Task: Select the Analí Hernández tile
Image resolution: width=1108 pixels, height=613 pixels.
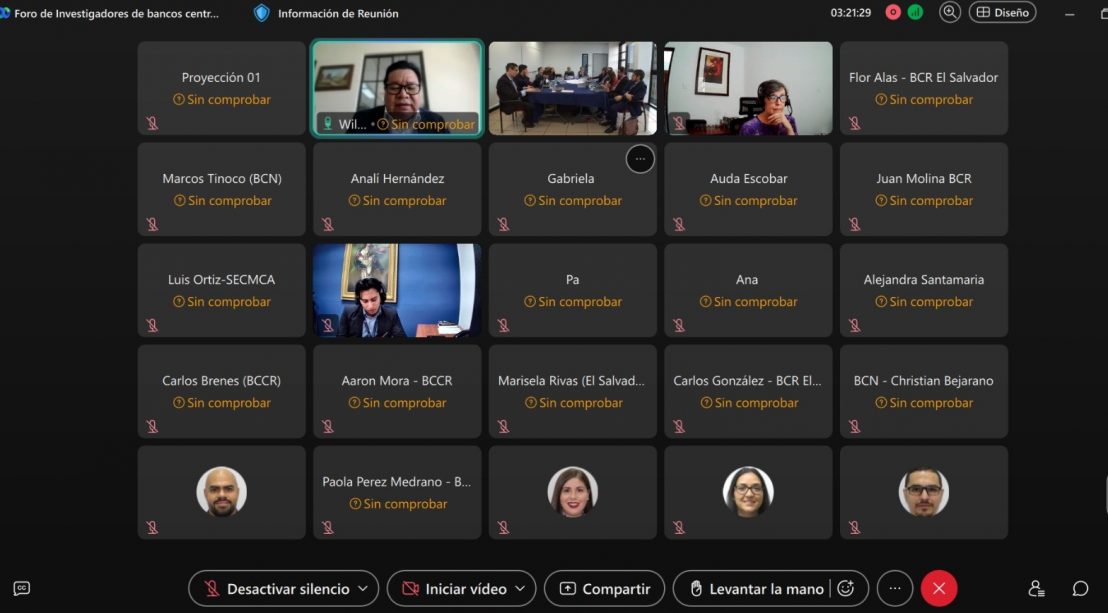Action: [397, 189]
